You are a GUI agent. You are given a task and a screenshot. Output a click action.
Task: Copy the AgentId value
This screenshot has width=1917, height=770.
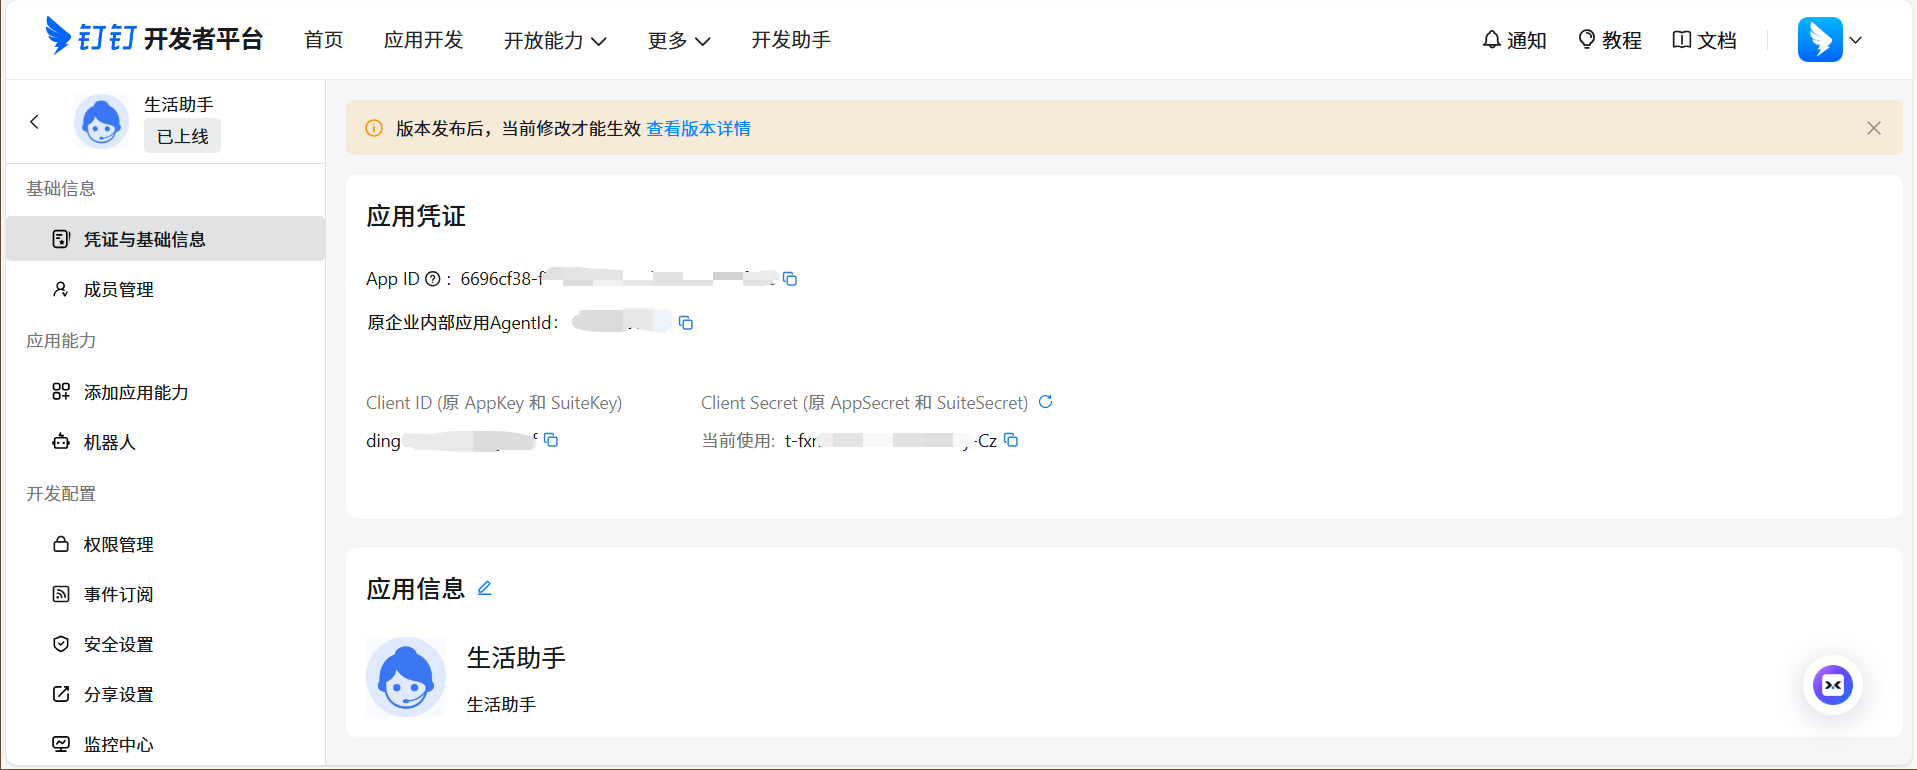tap(686, 323)
